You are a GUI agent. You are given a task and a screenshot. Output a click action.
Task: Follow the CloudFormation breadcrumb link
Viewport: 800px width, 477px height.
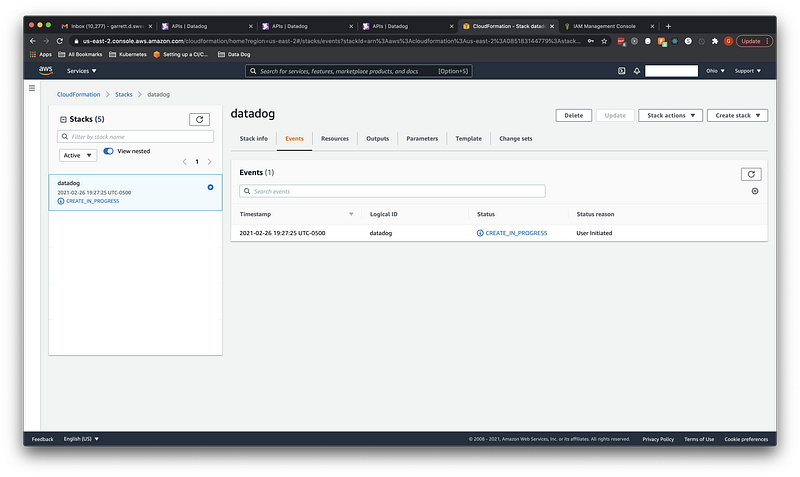79,94
